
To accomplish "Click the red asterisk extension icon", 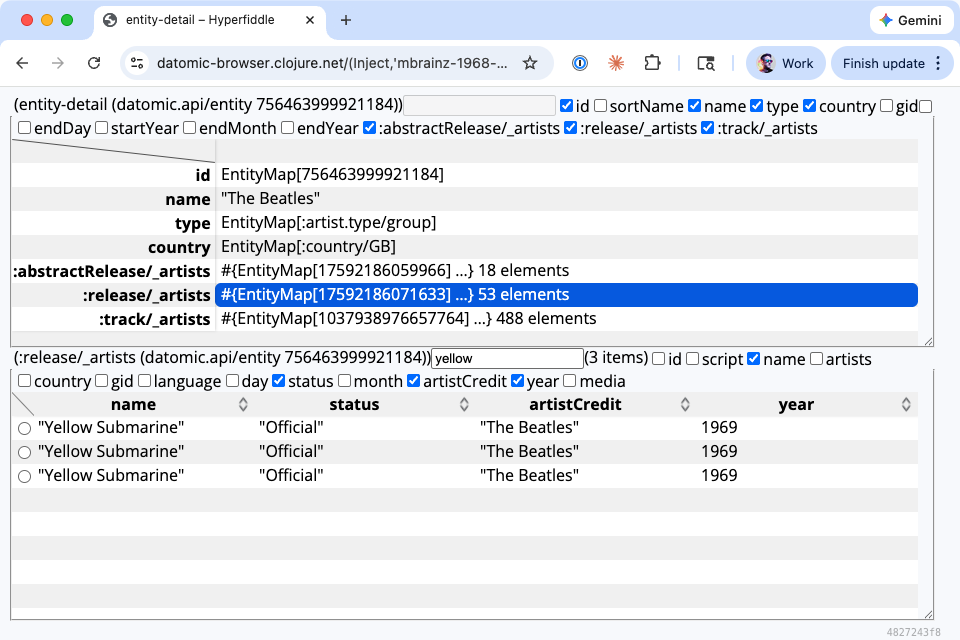I will (615, 62).
